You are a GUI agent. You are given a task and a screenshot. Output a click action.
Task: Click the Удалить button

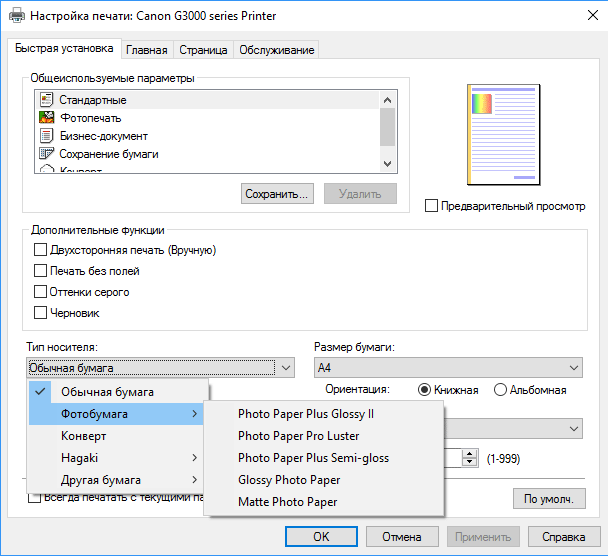(x=360, y=193)
